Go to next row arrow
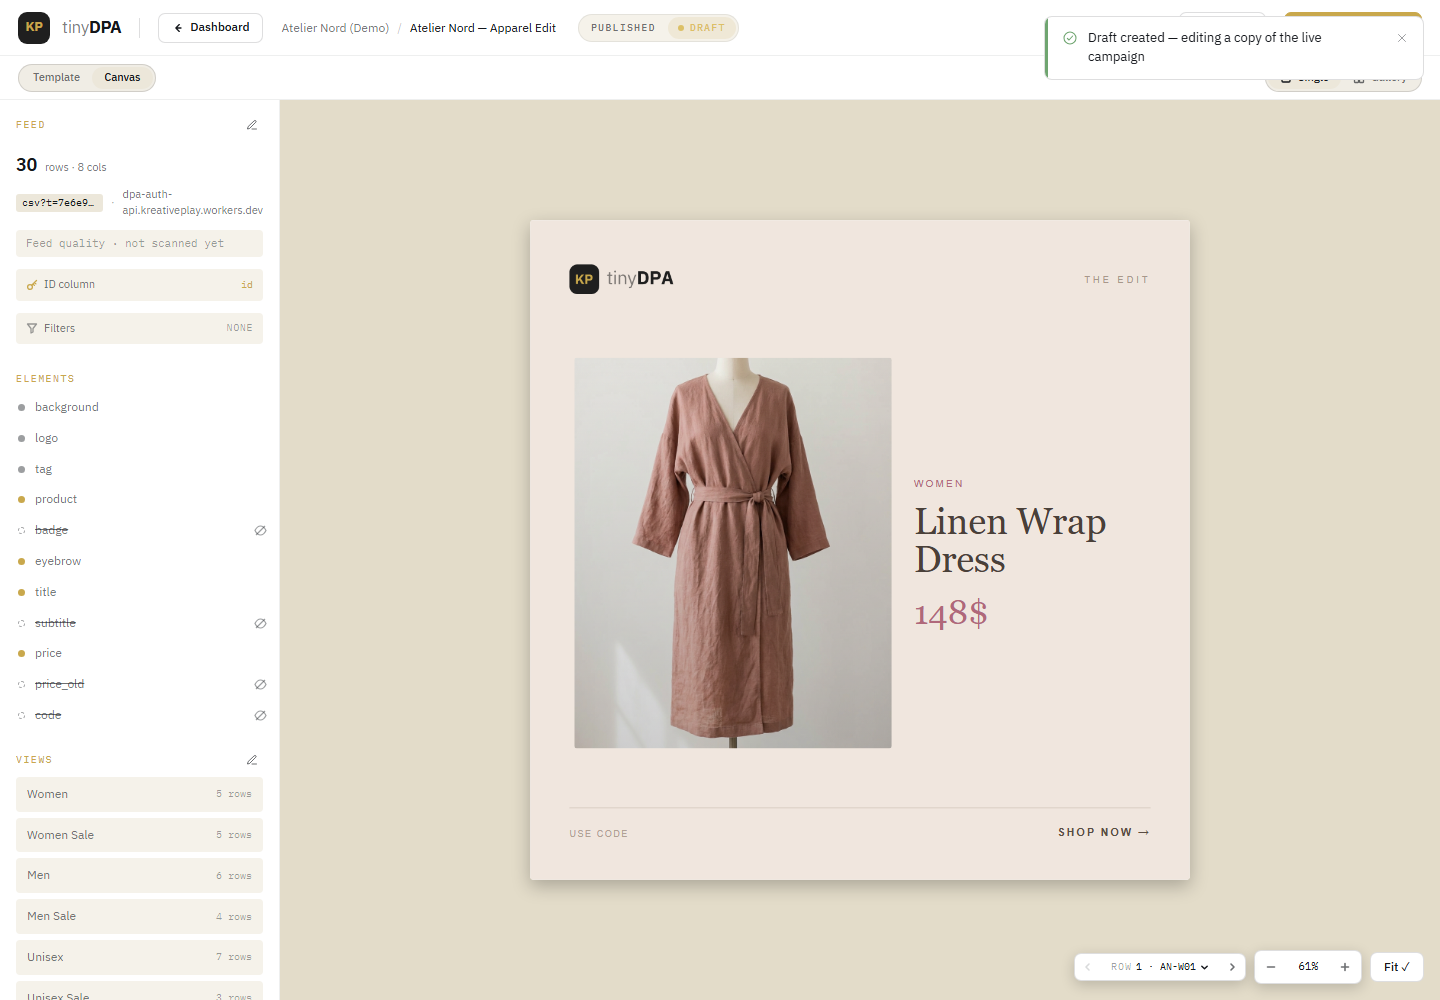 pyautogui.click(x=1232, y=967)
